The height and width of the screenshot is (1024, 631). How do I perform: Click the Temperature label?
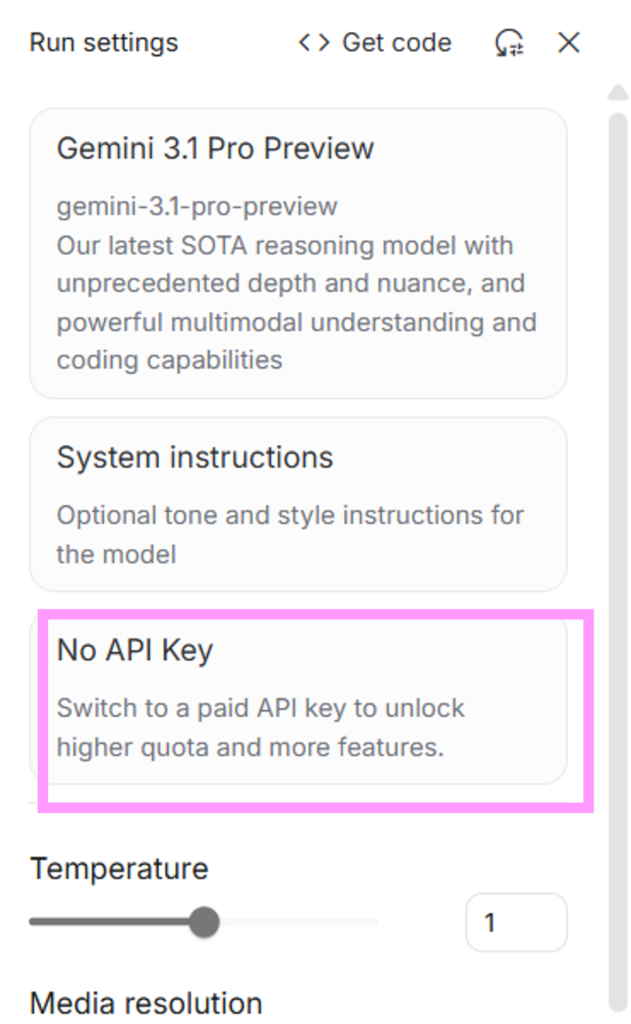point(119,868)
